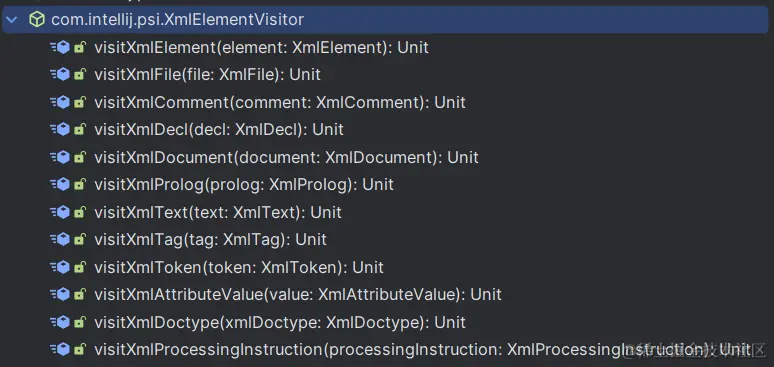The height and width of the screenshot is (367, 774).
Task: Select the visitXmlFile(file: XmlFile) entry
Action: [207, 75]
